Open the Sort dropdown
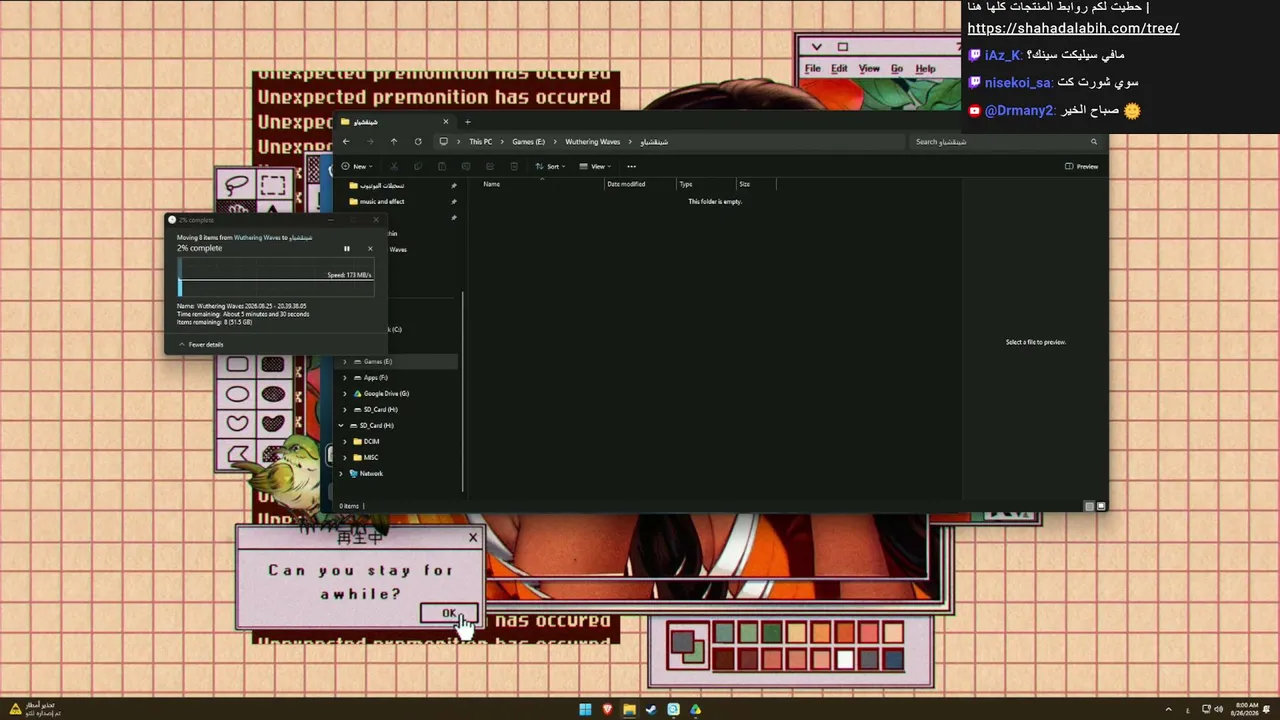The width and height of the screenshot is (1280, 720). tap(550, 166)
